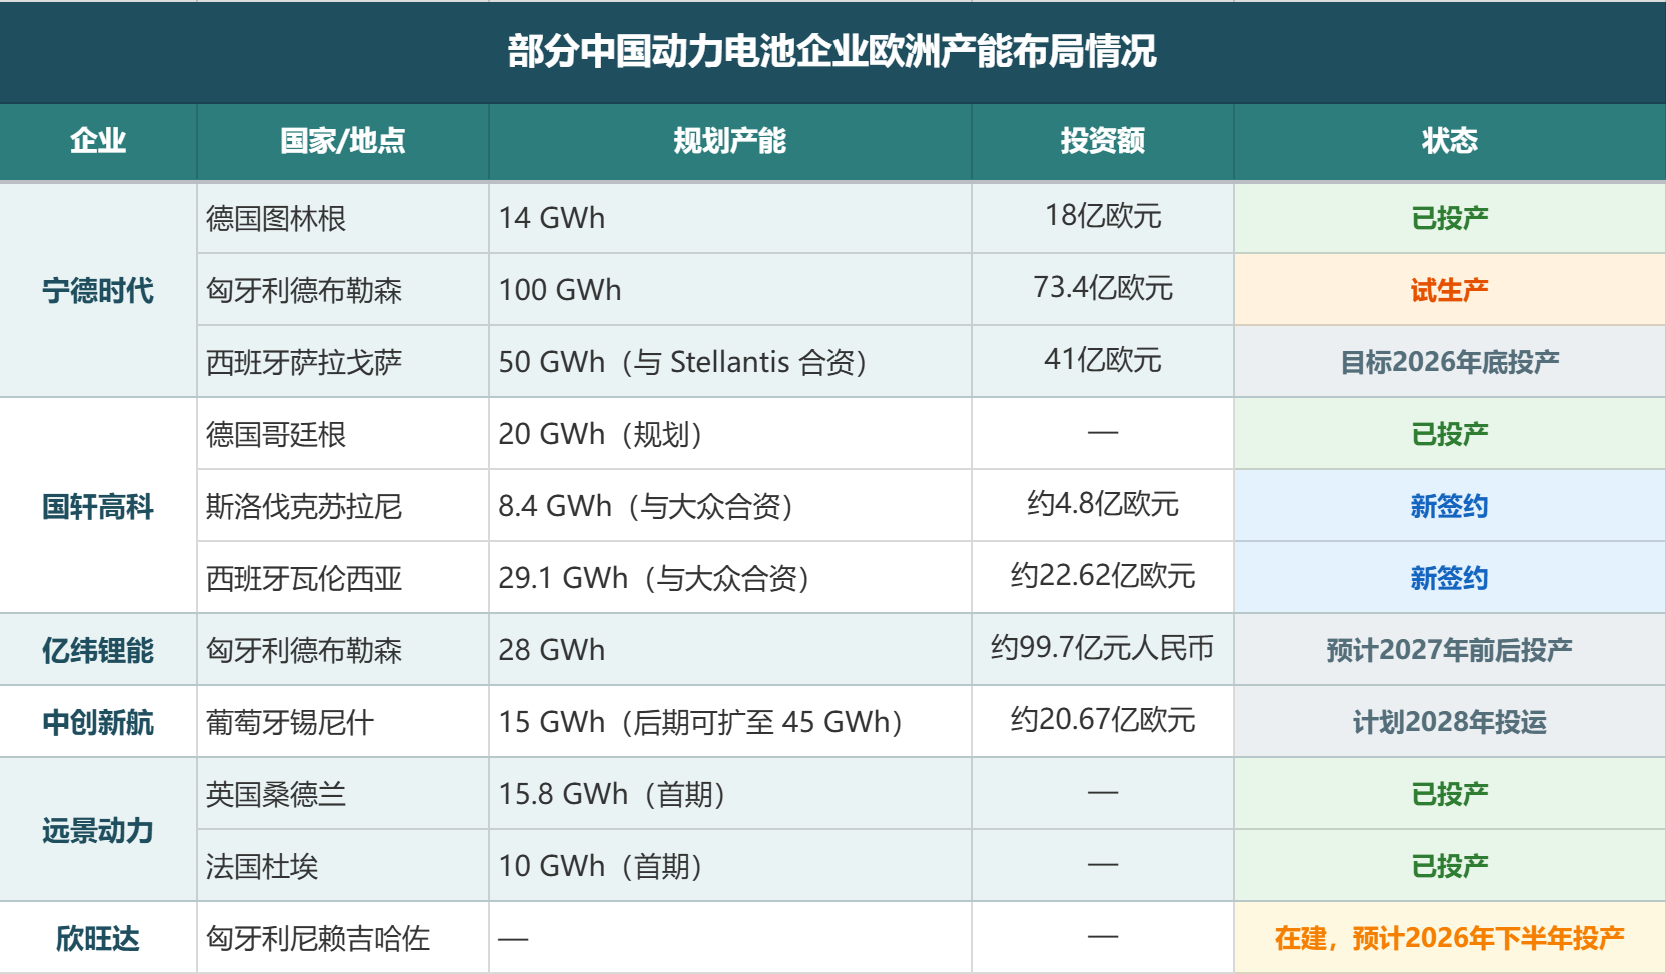Click the 试生产 status cell

click(x=1450, y=290)
